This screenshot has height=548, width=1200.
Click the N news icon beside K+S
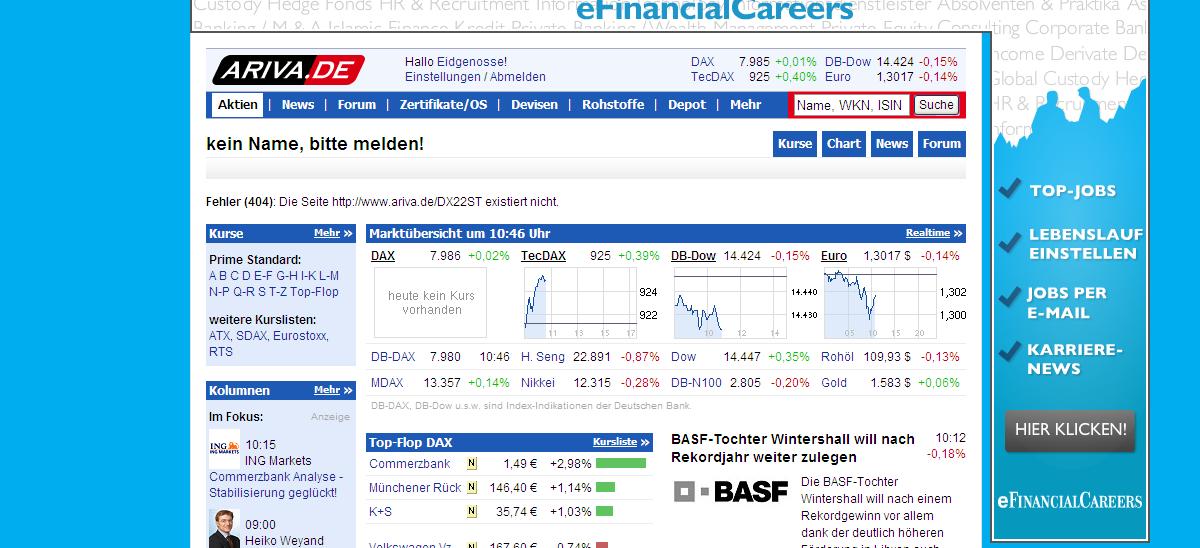(472, 512)
